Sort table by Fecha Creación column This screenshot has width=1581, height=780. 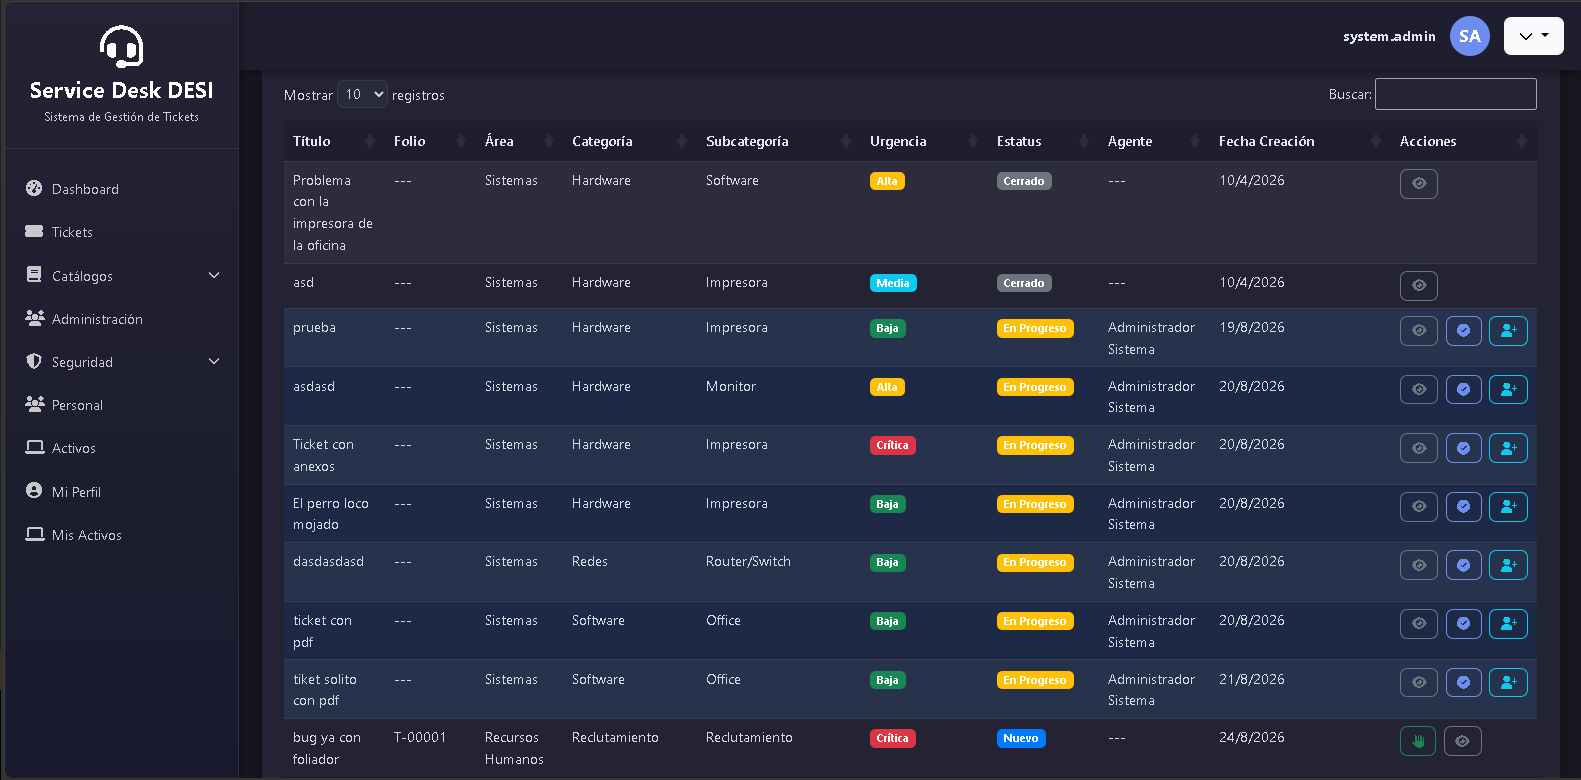click(1300, 141)
